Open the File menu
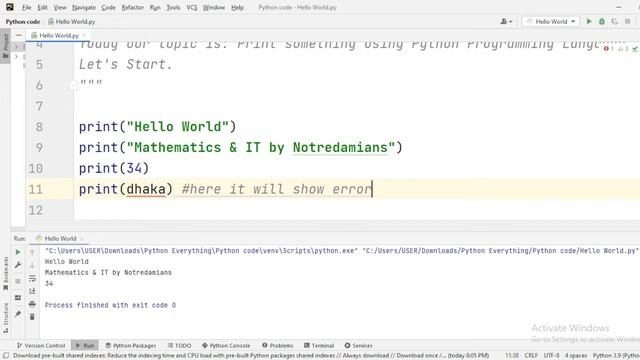 [27, 7]
